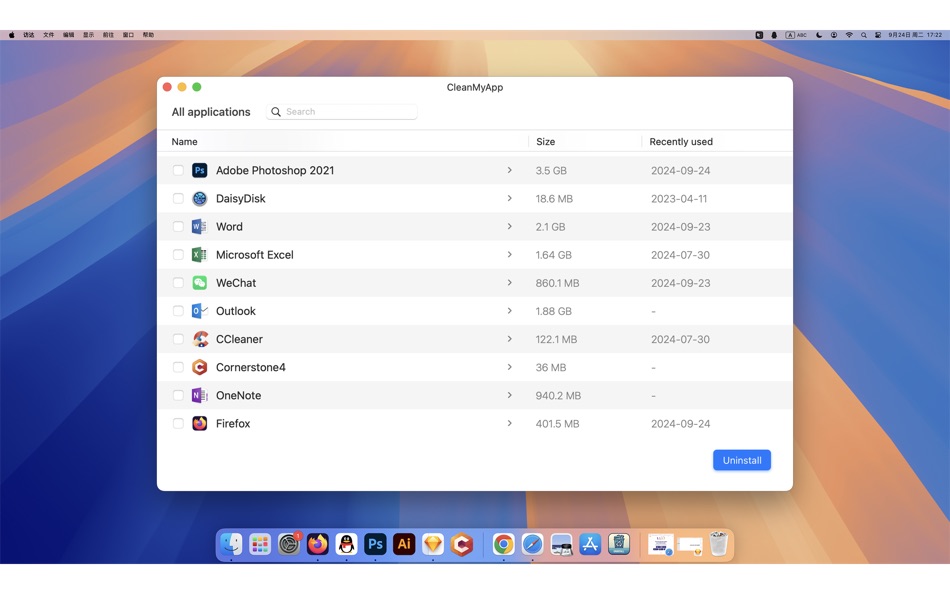
Task: Open App Store from the dock
Action: [590, 544]
